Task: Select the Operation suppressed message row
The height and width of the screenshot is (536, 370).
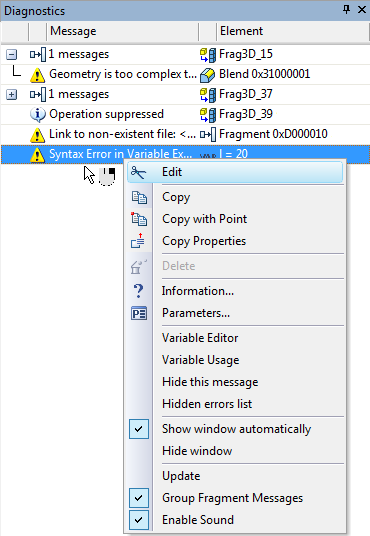Action: [185, 115]
